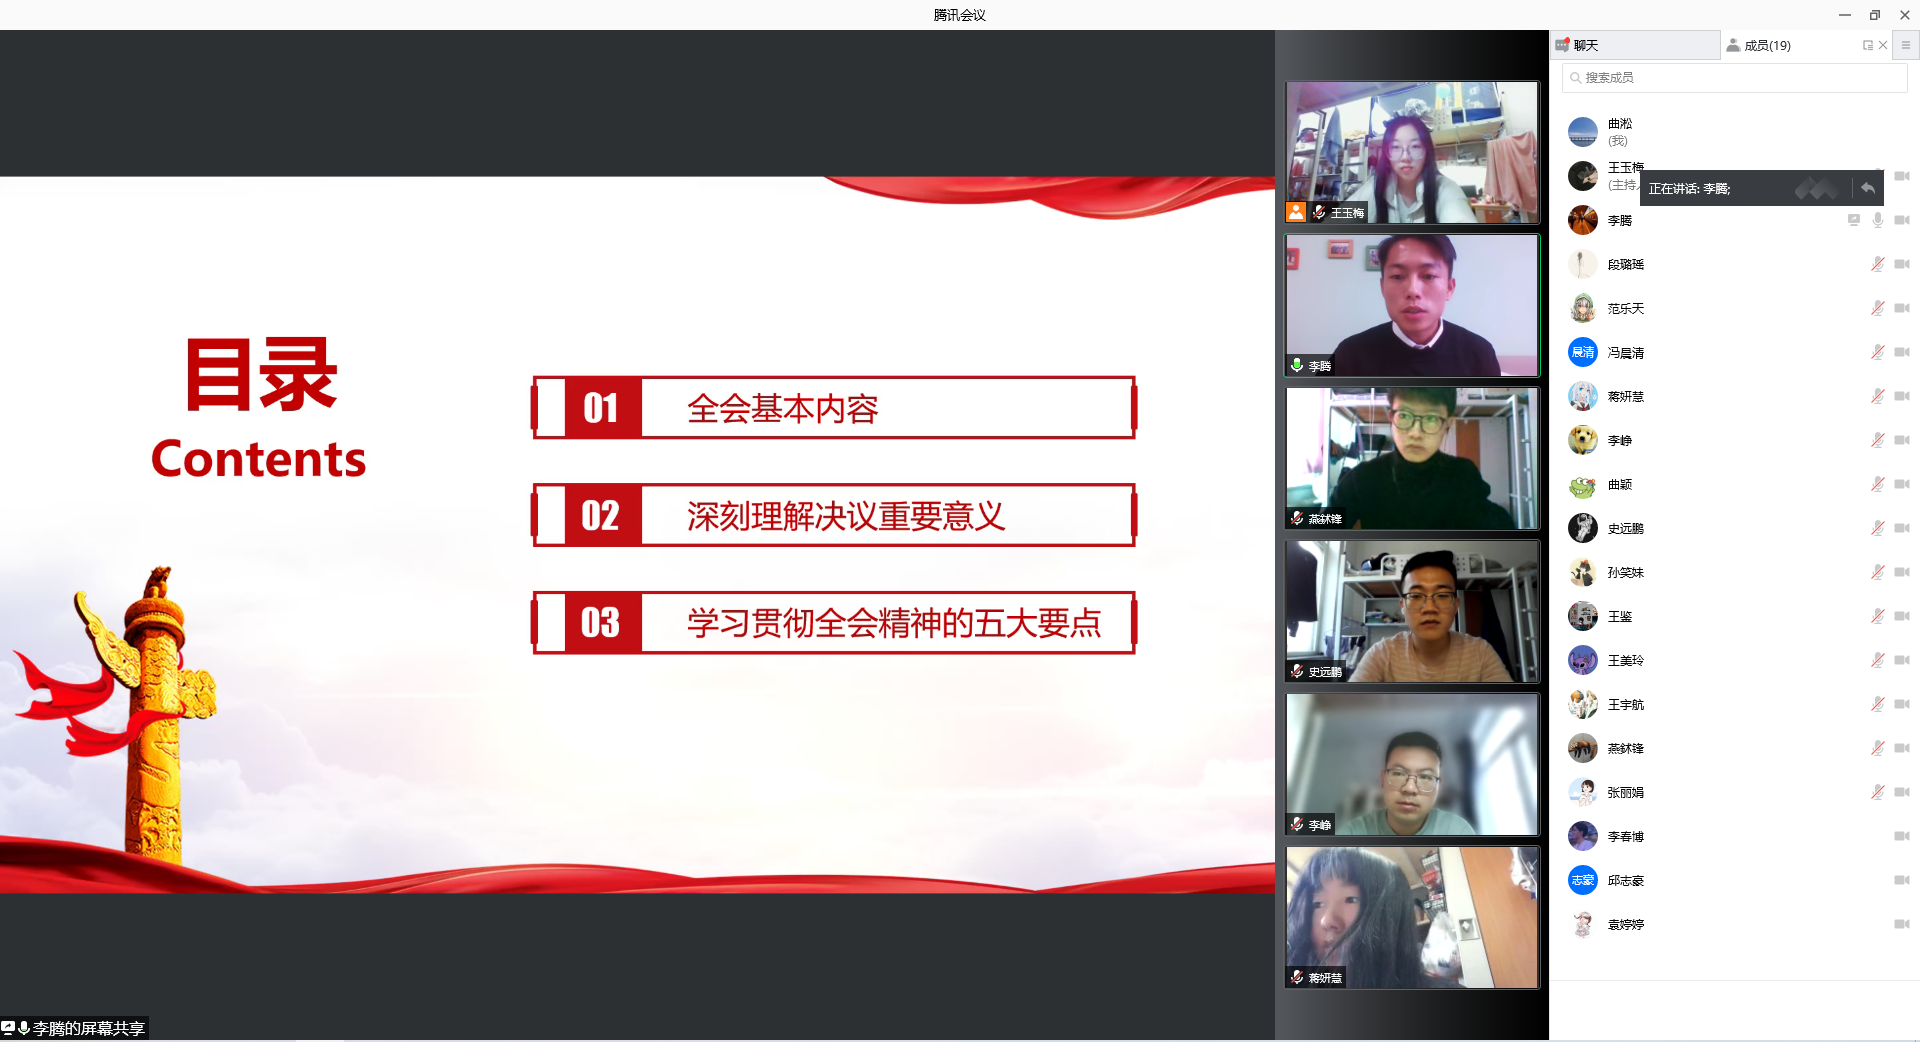Image resolution: width=1920 pixels, height=1042 pixels.
Task: Open the 聊天 chat tab
Action: 1585,45
